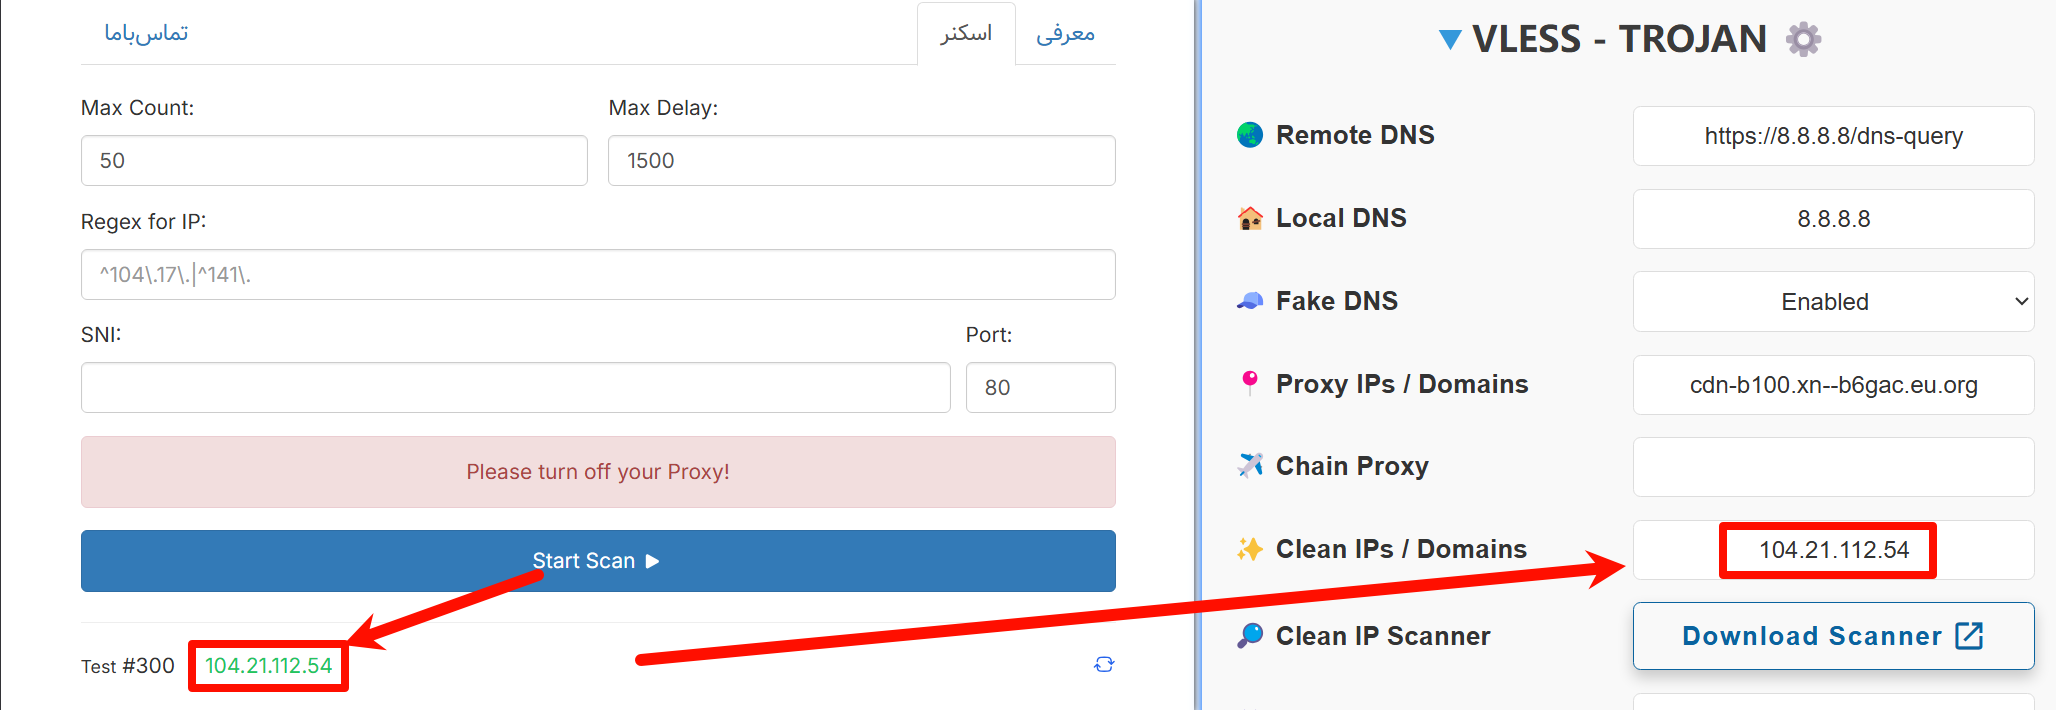2056x710 pixels.
Task: Click the settings gear beside VLESS - TROJAN
Action: tap(1803, 40)
